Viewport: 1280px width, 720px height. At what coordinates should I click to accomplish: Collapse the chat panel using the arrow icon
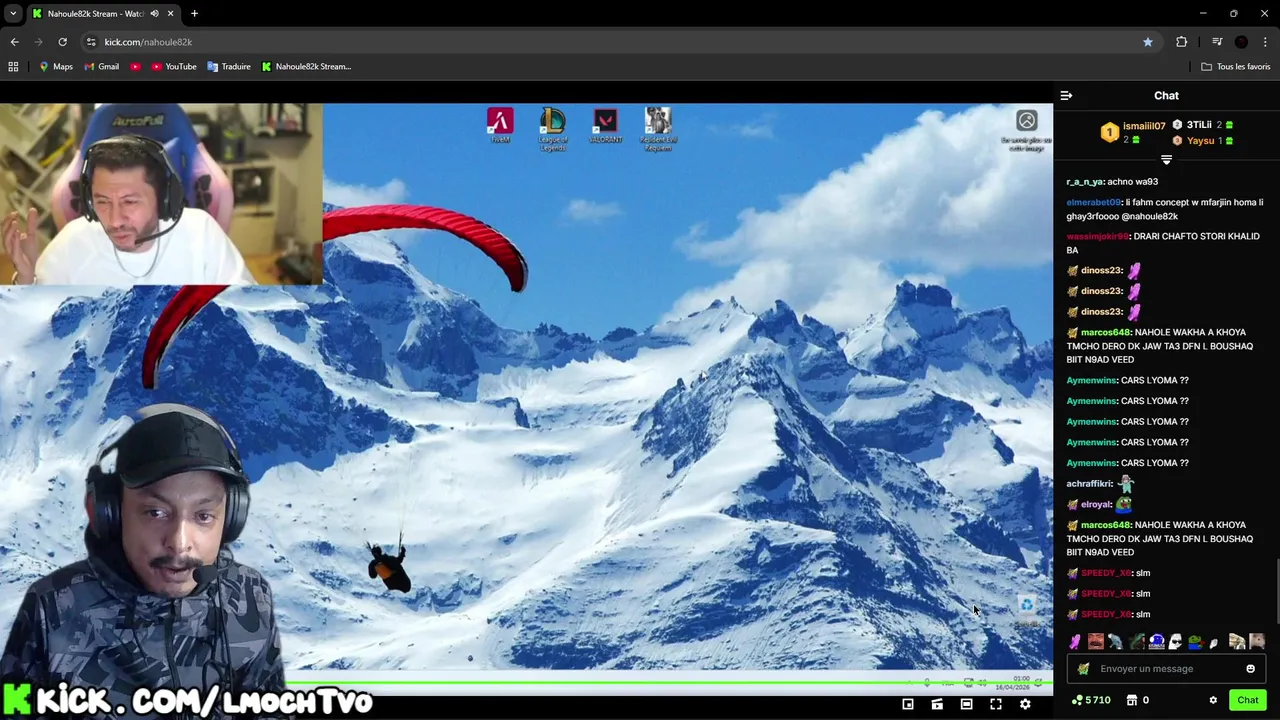point(1066,96)
